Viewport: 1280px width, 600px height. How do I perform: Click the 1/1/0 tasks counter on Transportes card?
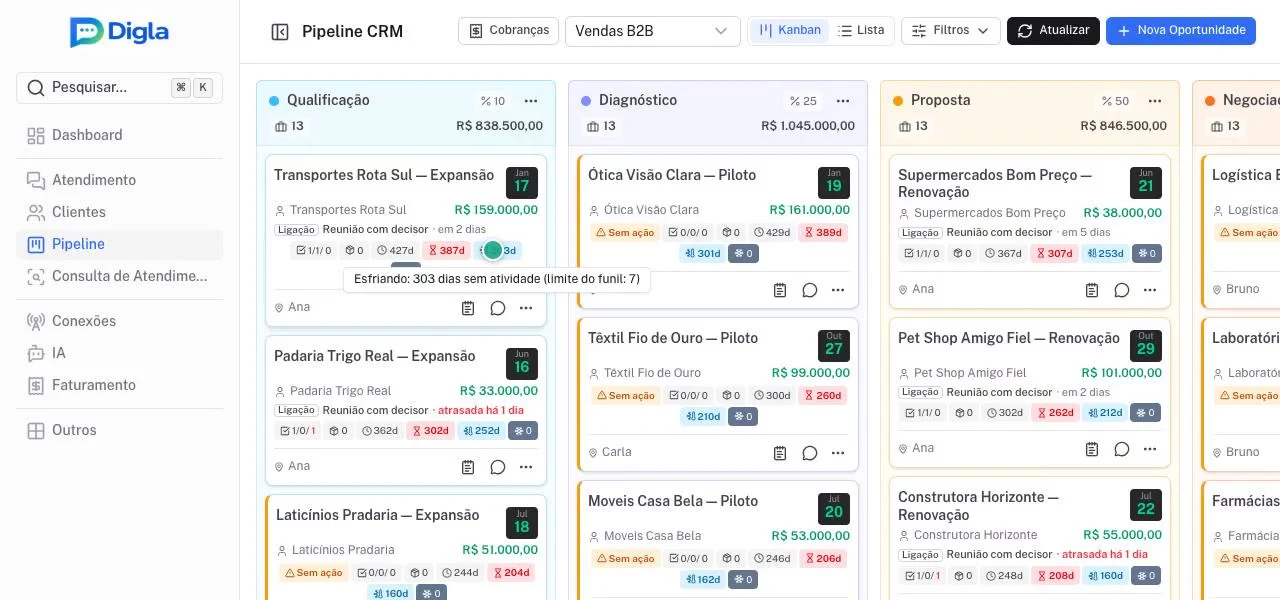[x=313, y=251]
